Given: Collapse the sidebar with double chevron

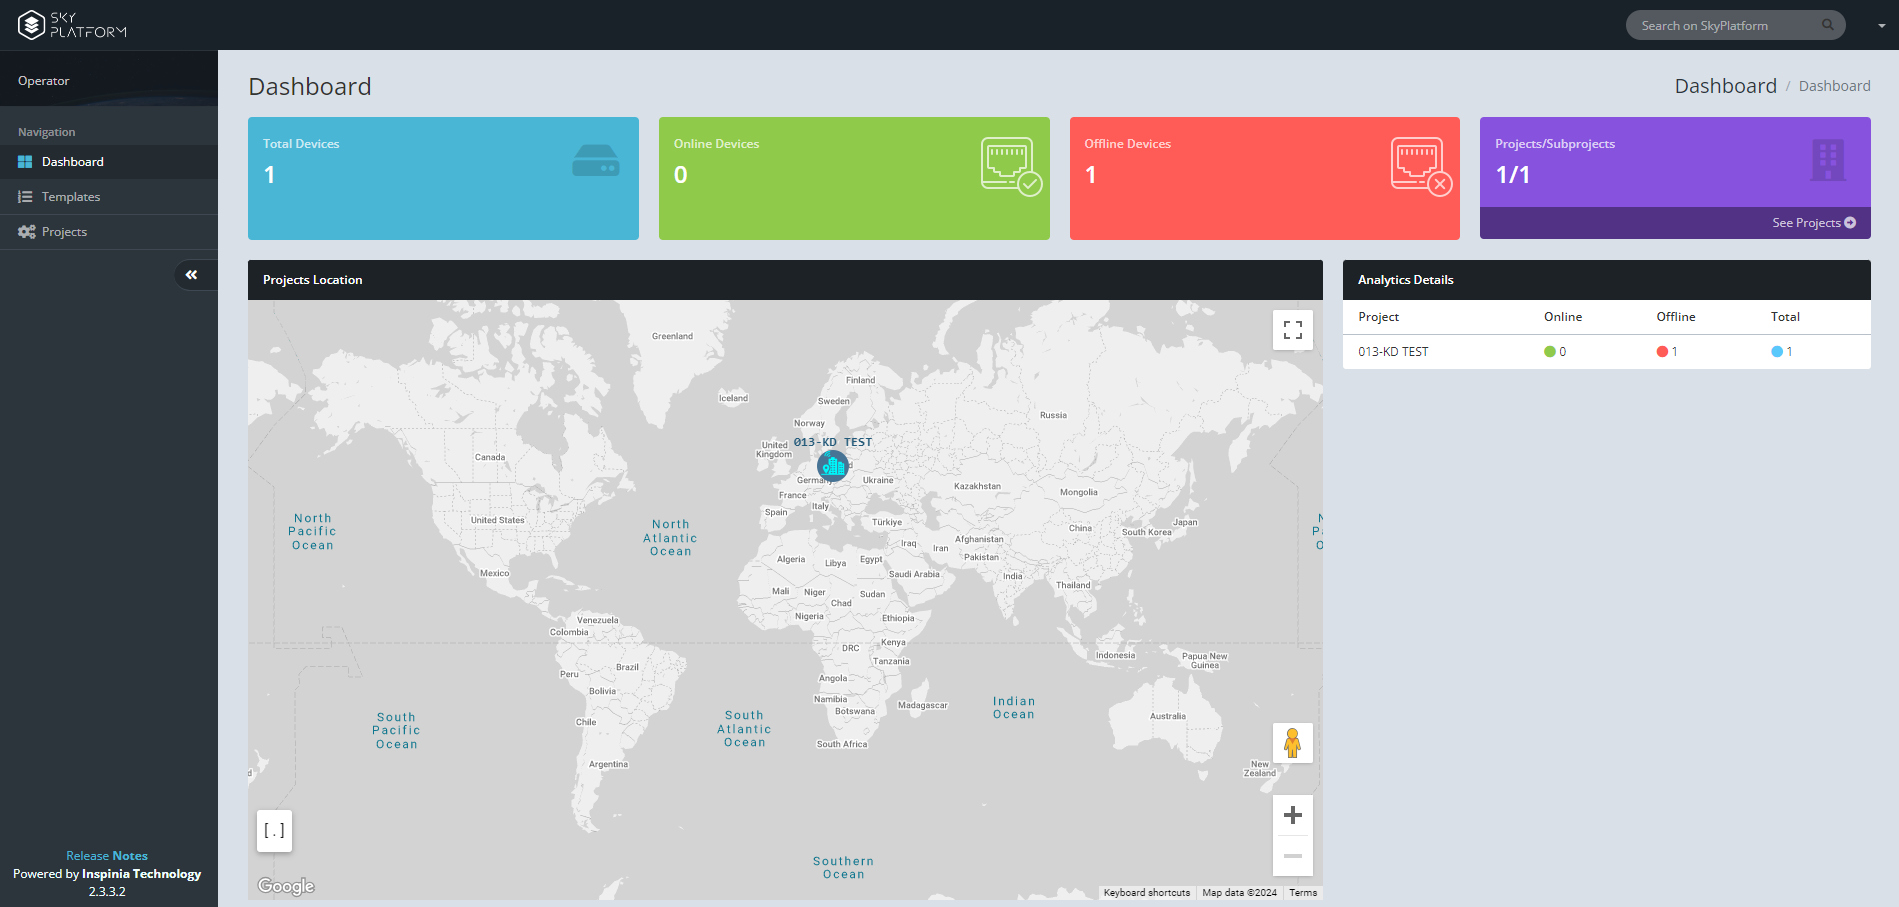Looking at the screenshot, I should [x=191, y=275].
